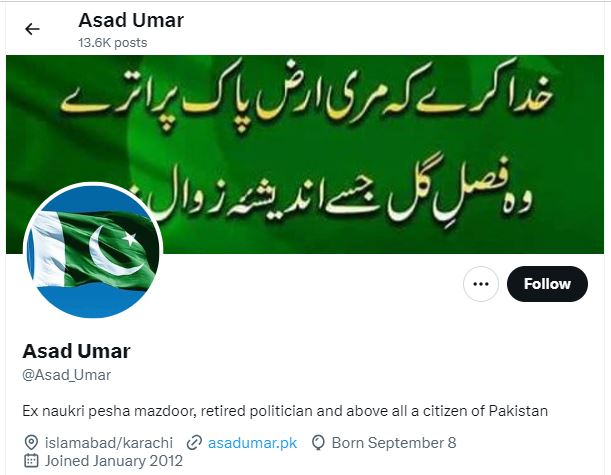The image size is (611, 475).
Task: Follow Asad Umar's account
Action: pyautogui.click(x=547, y=284)
